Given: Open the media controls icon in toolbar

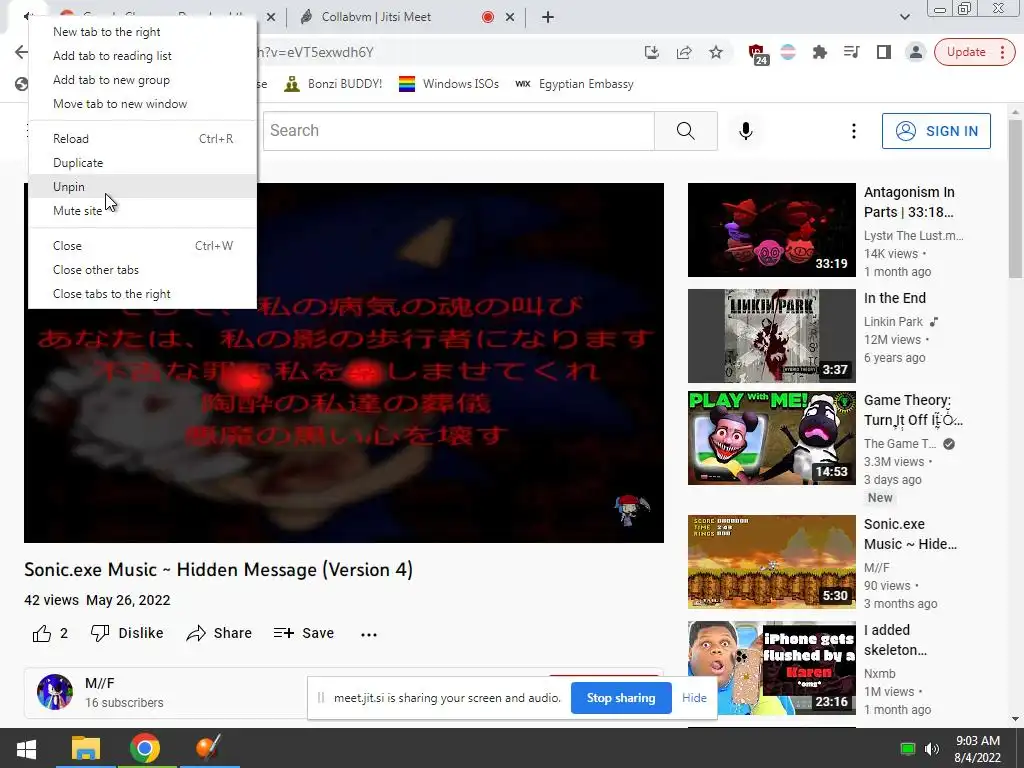Looking at the screenshot, I should (852, 52).
